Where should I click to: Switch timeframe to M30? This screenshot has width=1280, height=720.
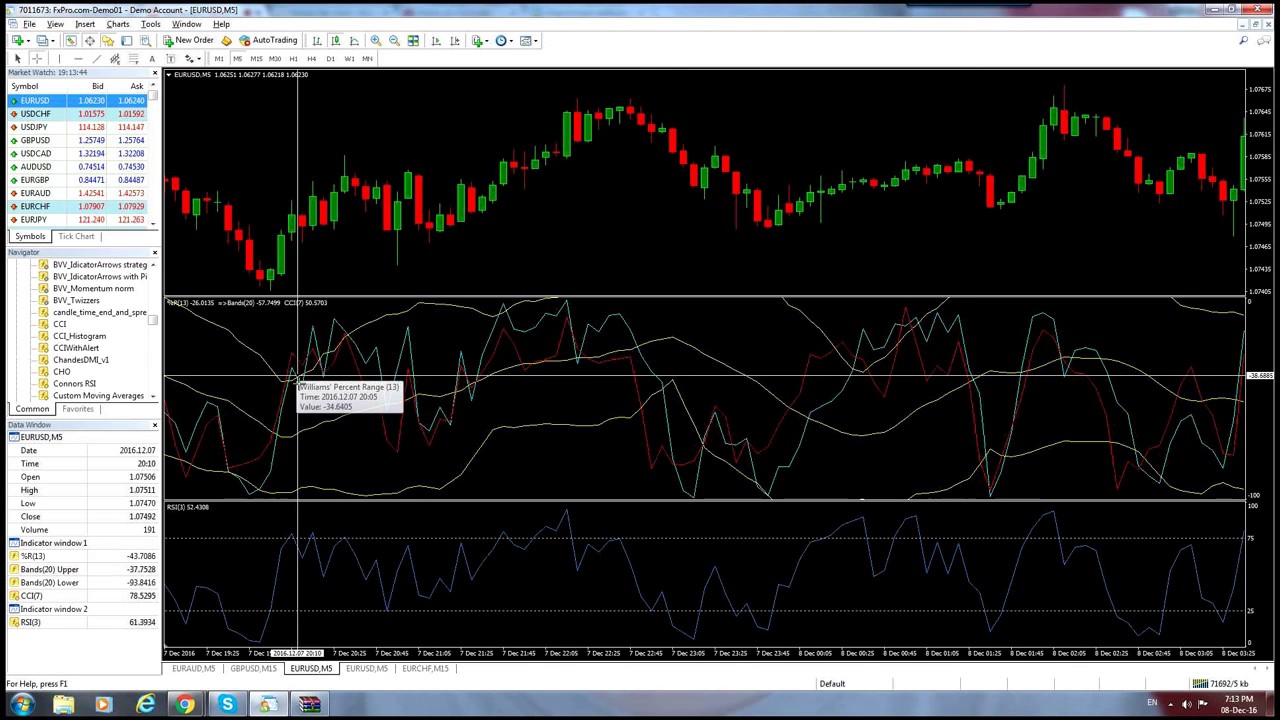coord(275,59)
